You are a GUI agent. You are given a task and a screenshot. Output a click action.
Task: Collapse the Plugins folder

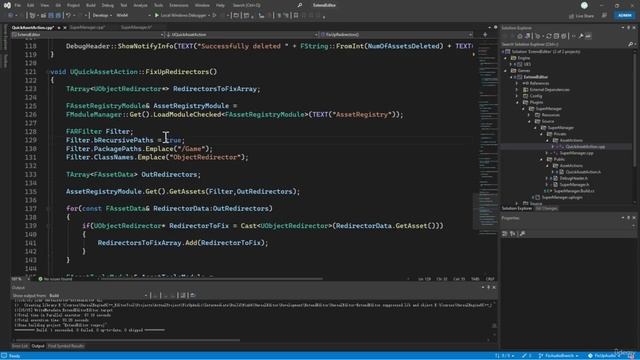[517, 102]
